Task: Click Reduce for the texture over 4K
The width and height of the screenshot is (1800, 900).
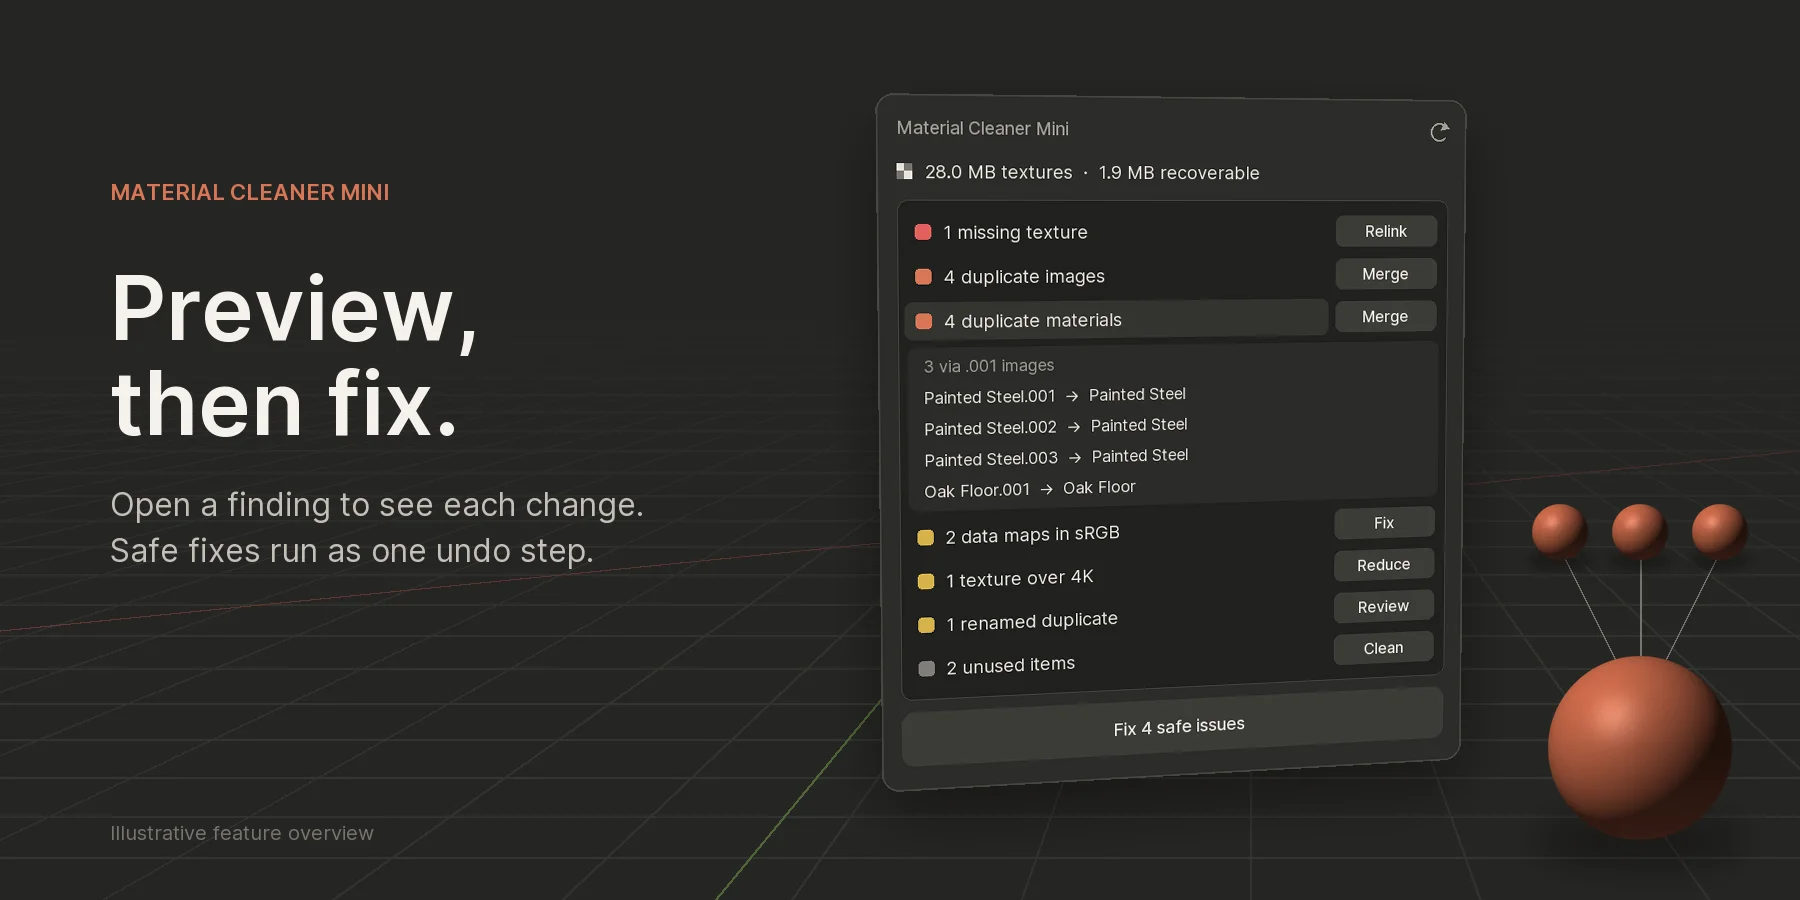Action: coord(1384,565)
